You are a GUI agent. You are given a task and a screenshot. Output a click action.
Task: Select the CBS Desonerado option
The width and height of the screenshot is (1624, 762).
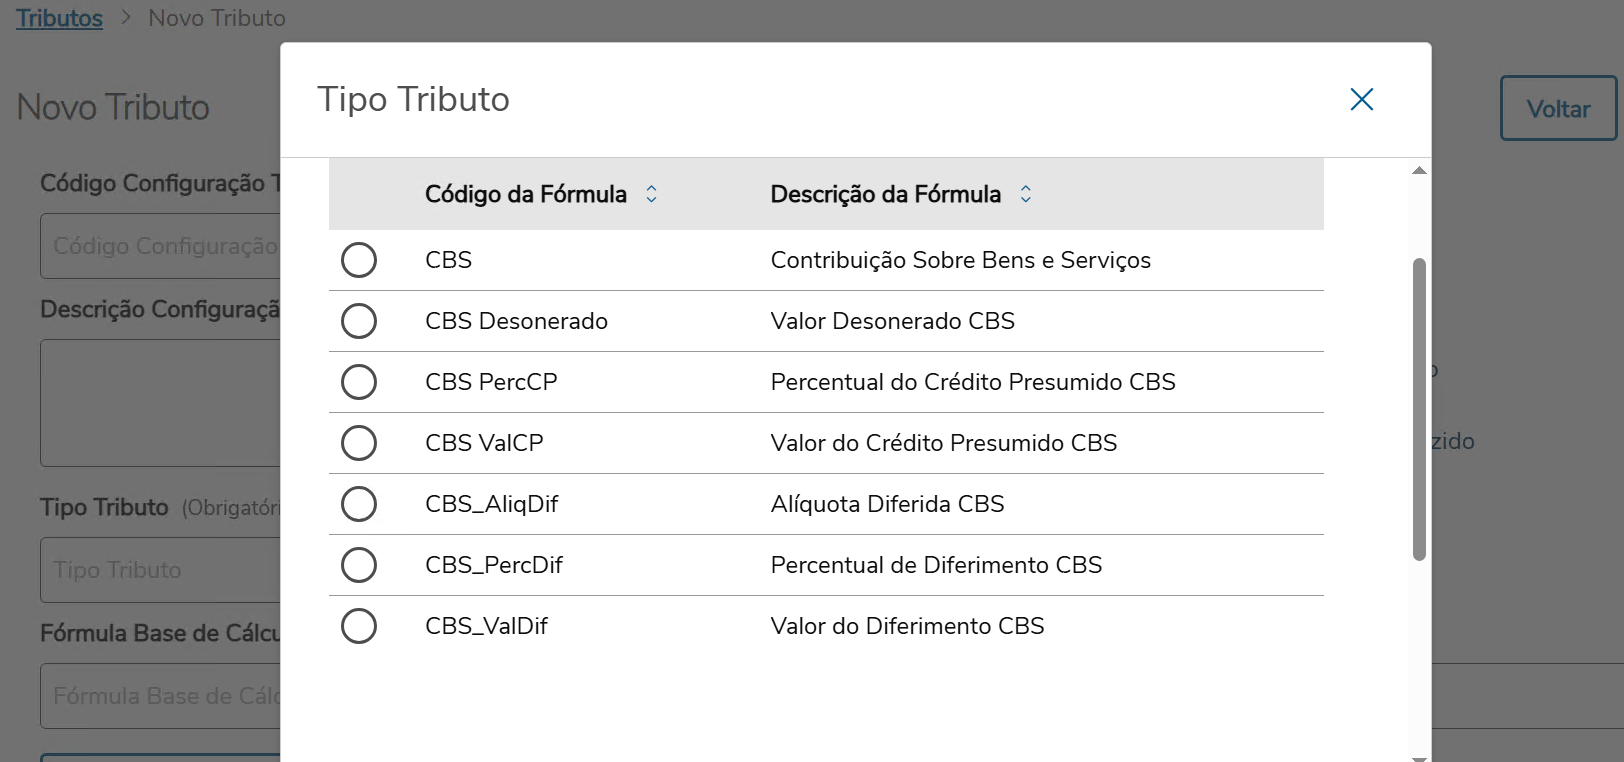359,320
